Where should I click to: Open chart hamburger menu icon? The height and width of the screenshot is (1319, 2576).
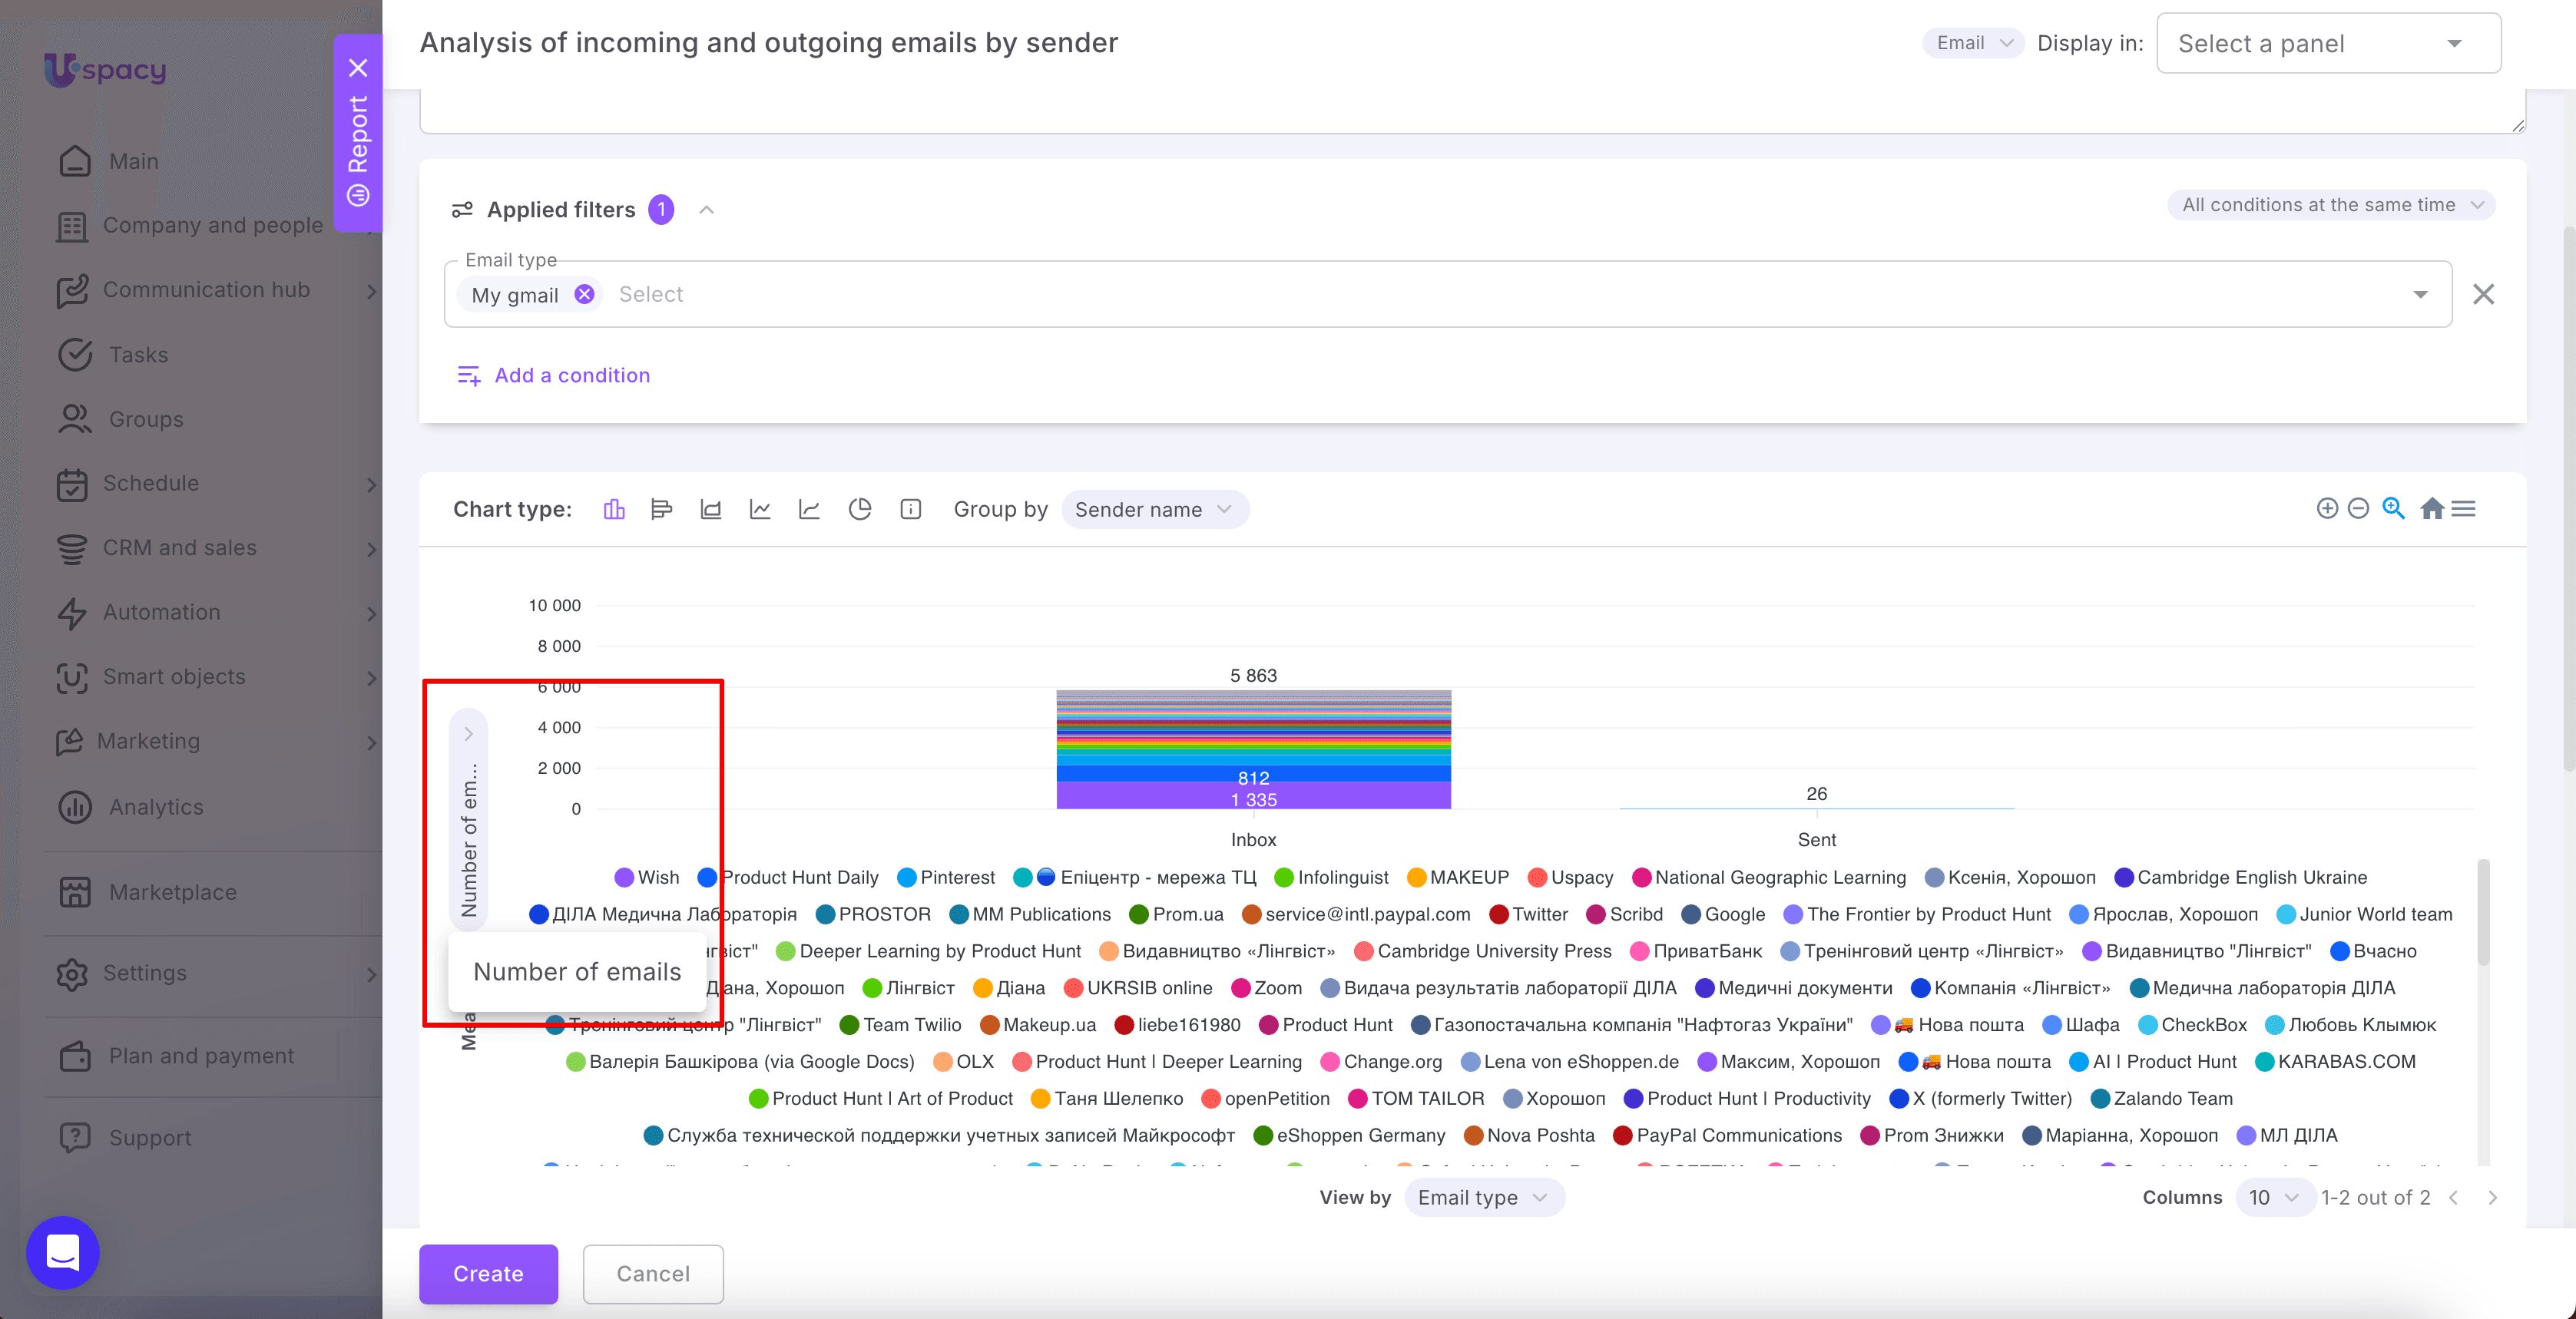click(x=2463, y=508)
